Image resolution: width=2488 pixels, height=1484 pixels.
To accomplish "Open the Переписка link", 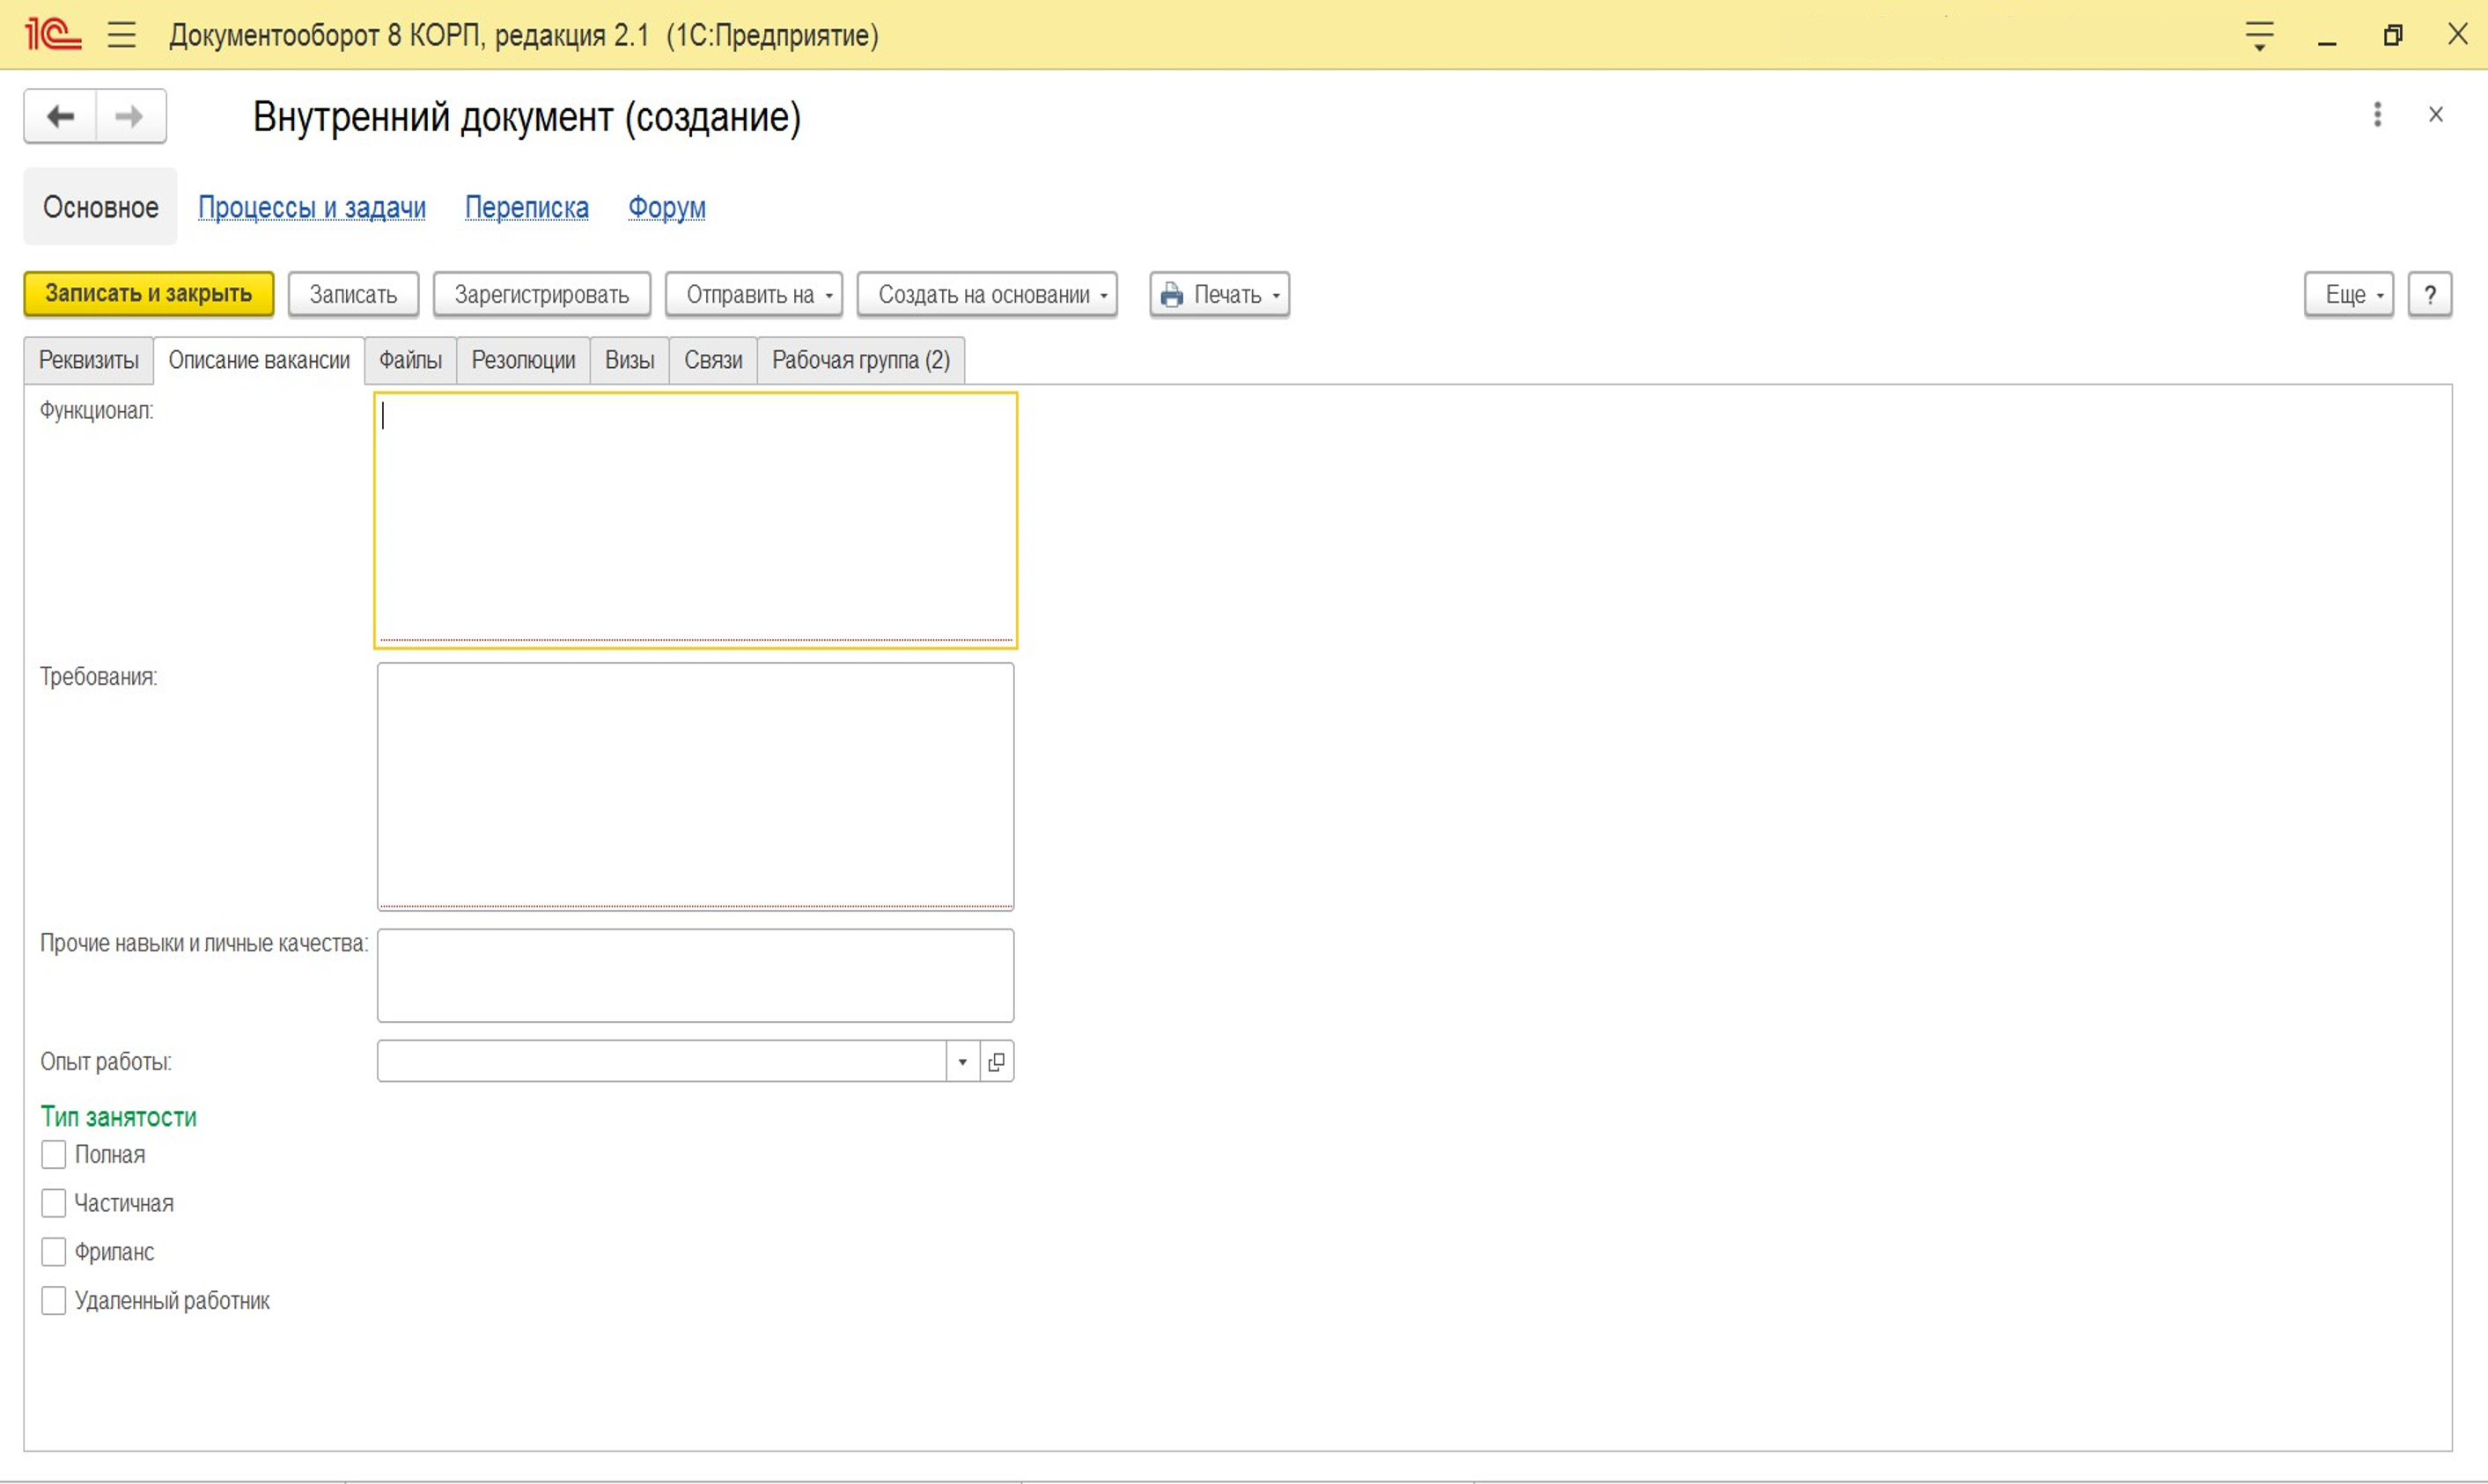I will [527, 207].
